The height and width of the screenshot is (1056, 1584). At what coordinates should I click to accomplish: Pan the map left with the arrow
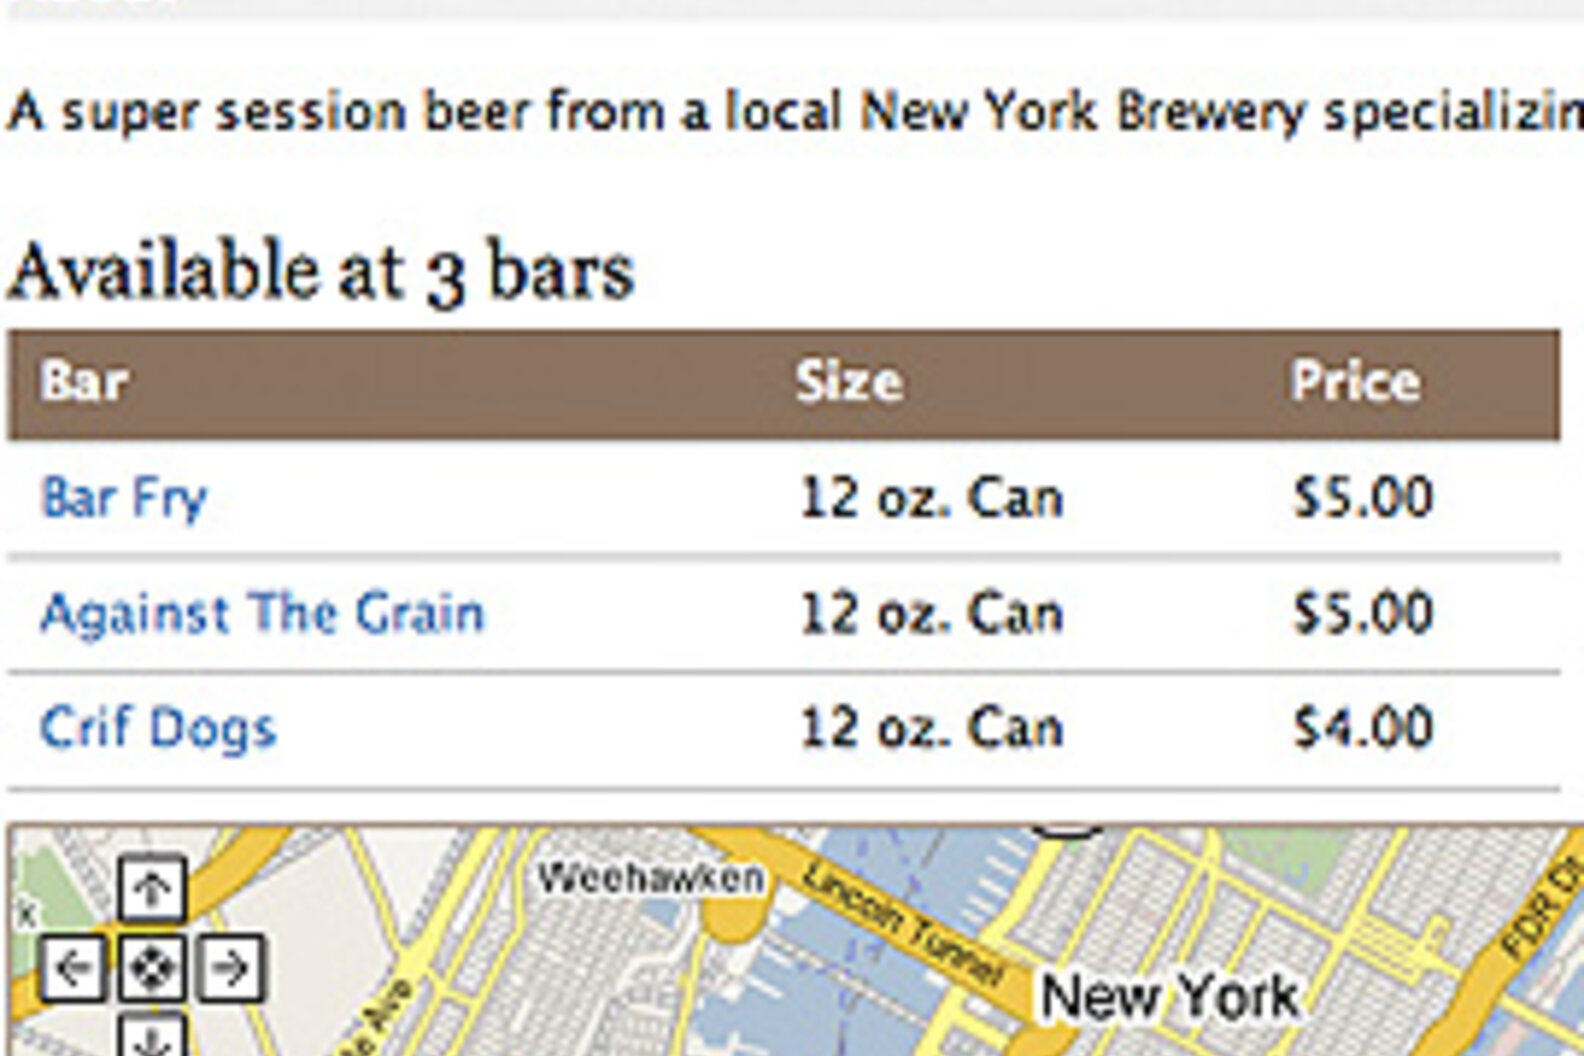click(x=72, y=968)
